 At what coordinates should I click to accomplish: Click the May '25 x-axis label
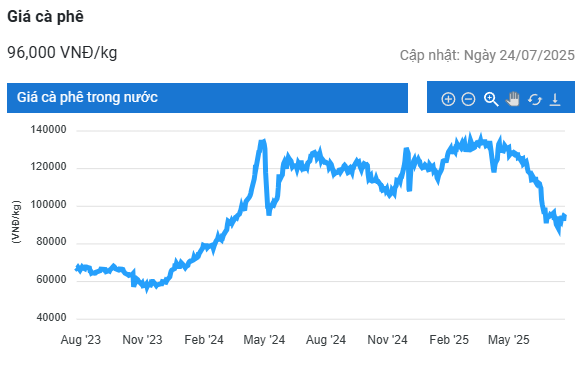[509, 340]
